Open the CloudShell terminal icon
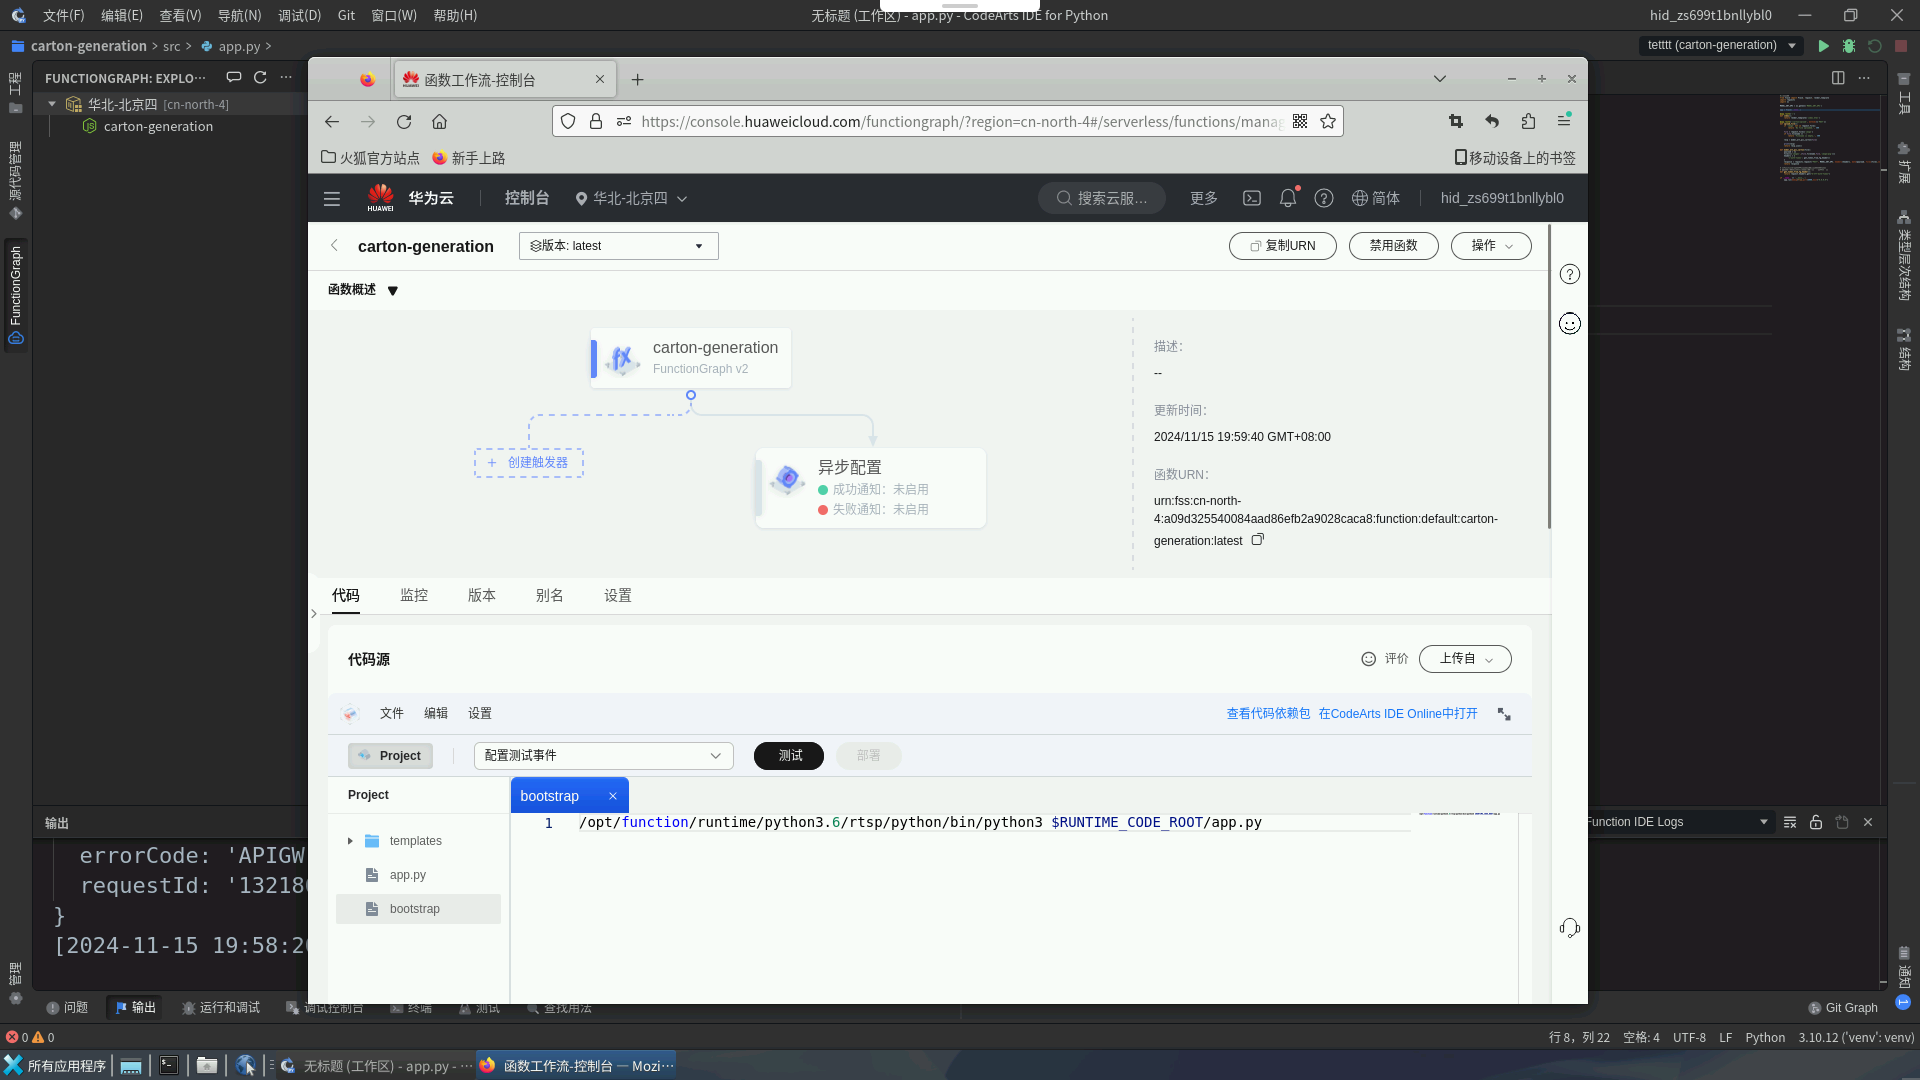This screenshot has height=1080, width=1920. [x=1252, y=198]
